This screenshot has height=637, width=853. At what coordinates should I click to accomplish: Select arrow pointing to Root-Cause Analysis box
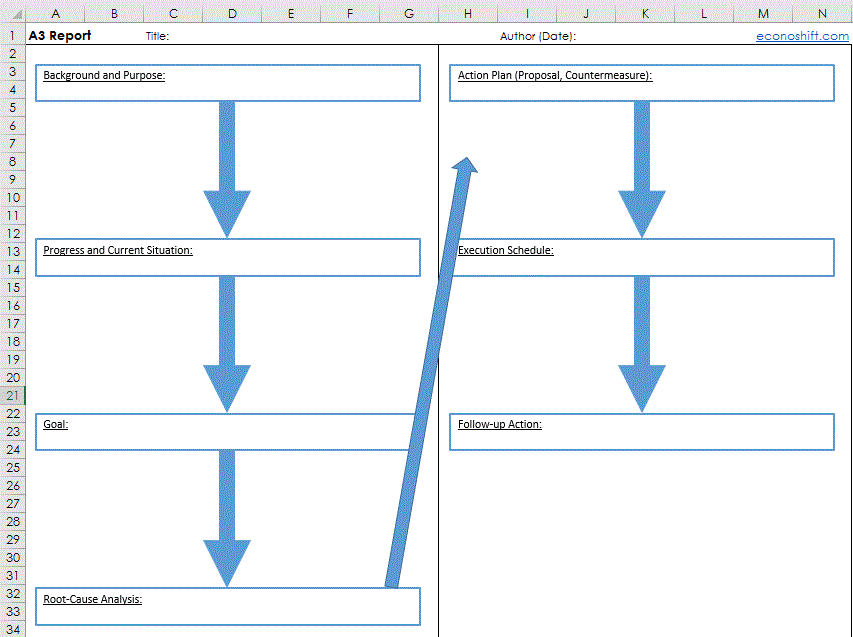point(227,519)
